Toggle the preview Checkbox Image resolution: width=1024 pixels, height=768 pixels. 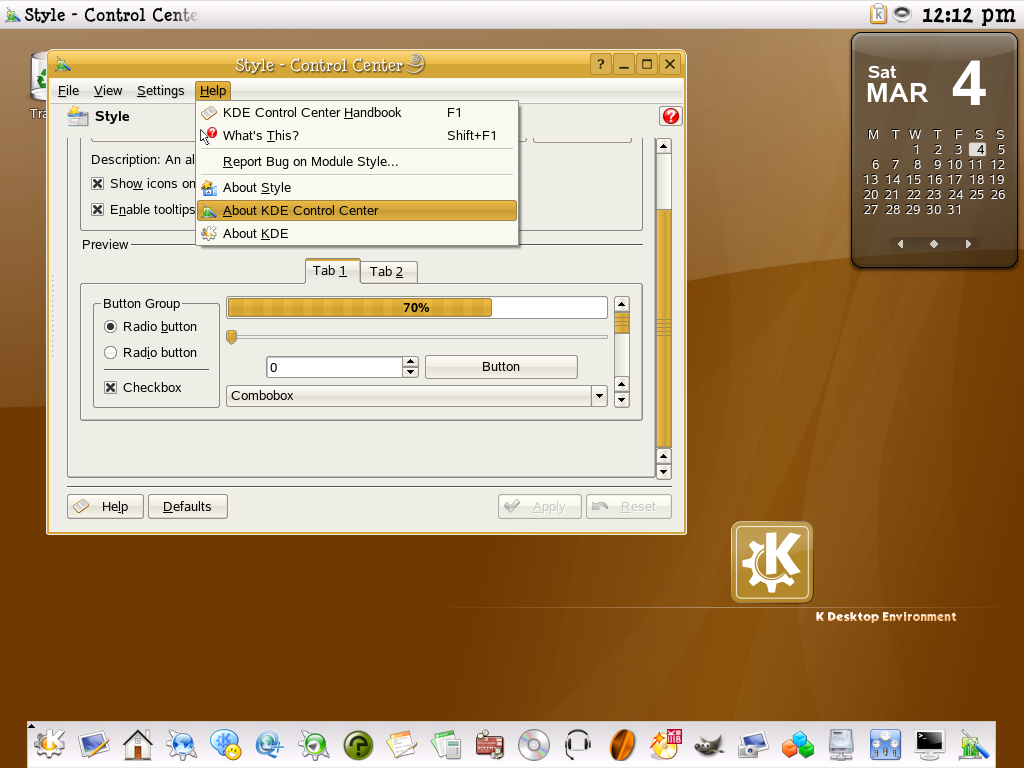(110, 387)
